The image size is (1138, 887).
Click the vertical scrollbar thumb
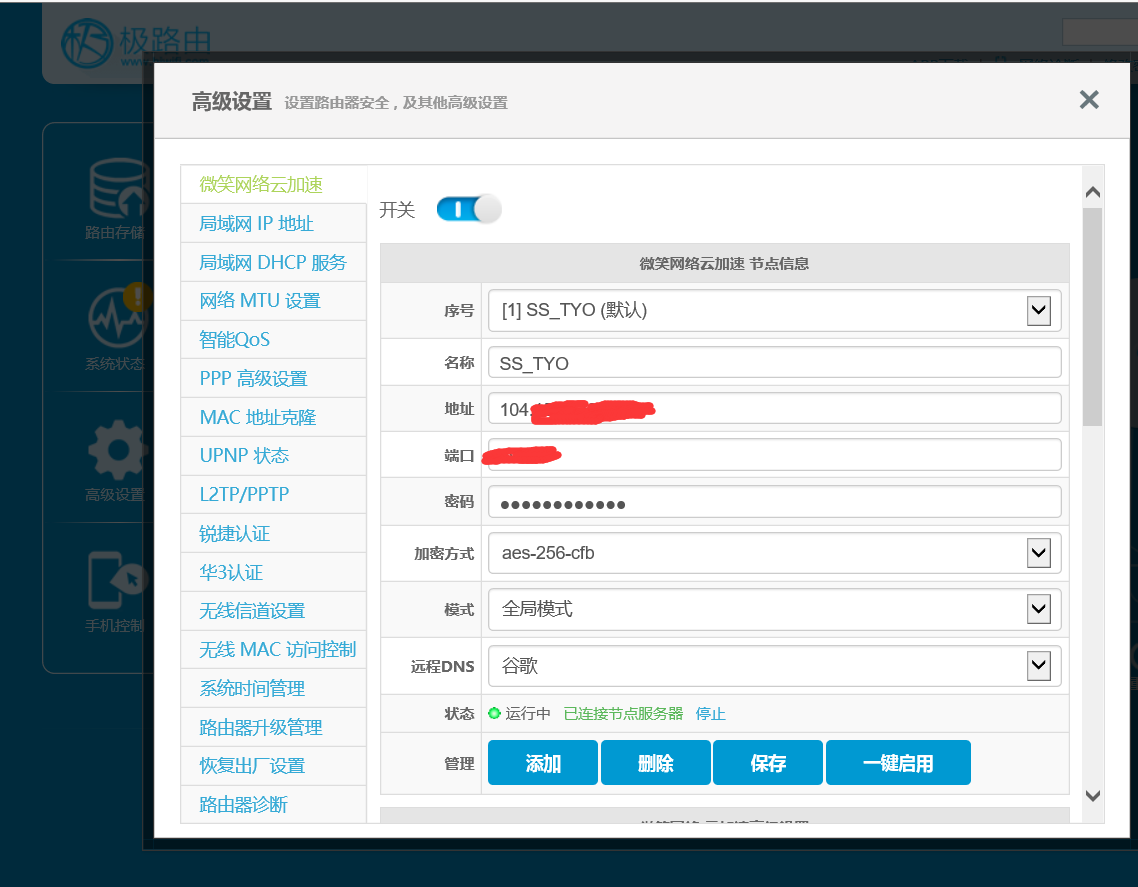pyautogui.click(x=1092, y=316)
